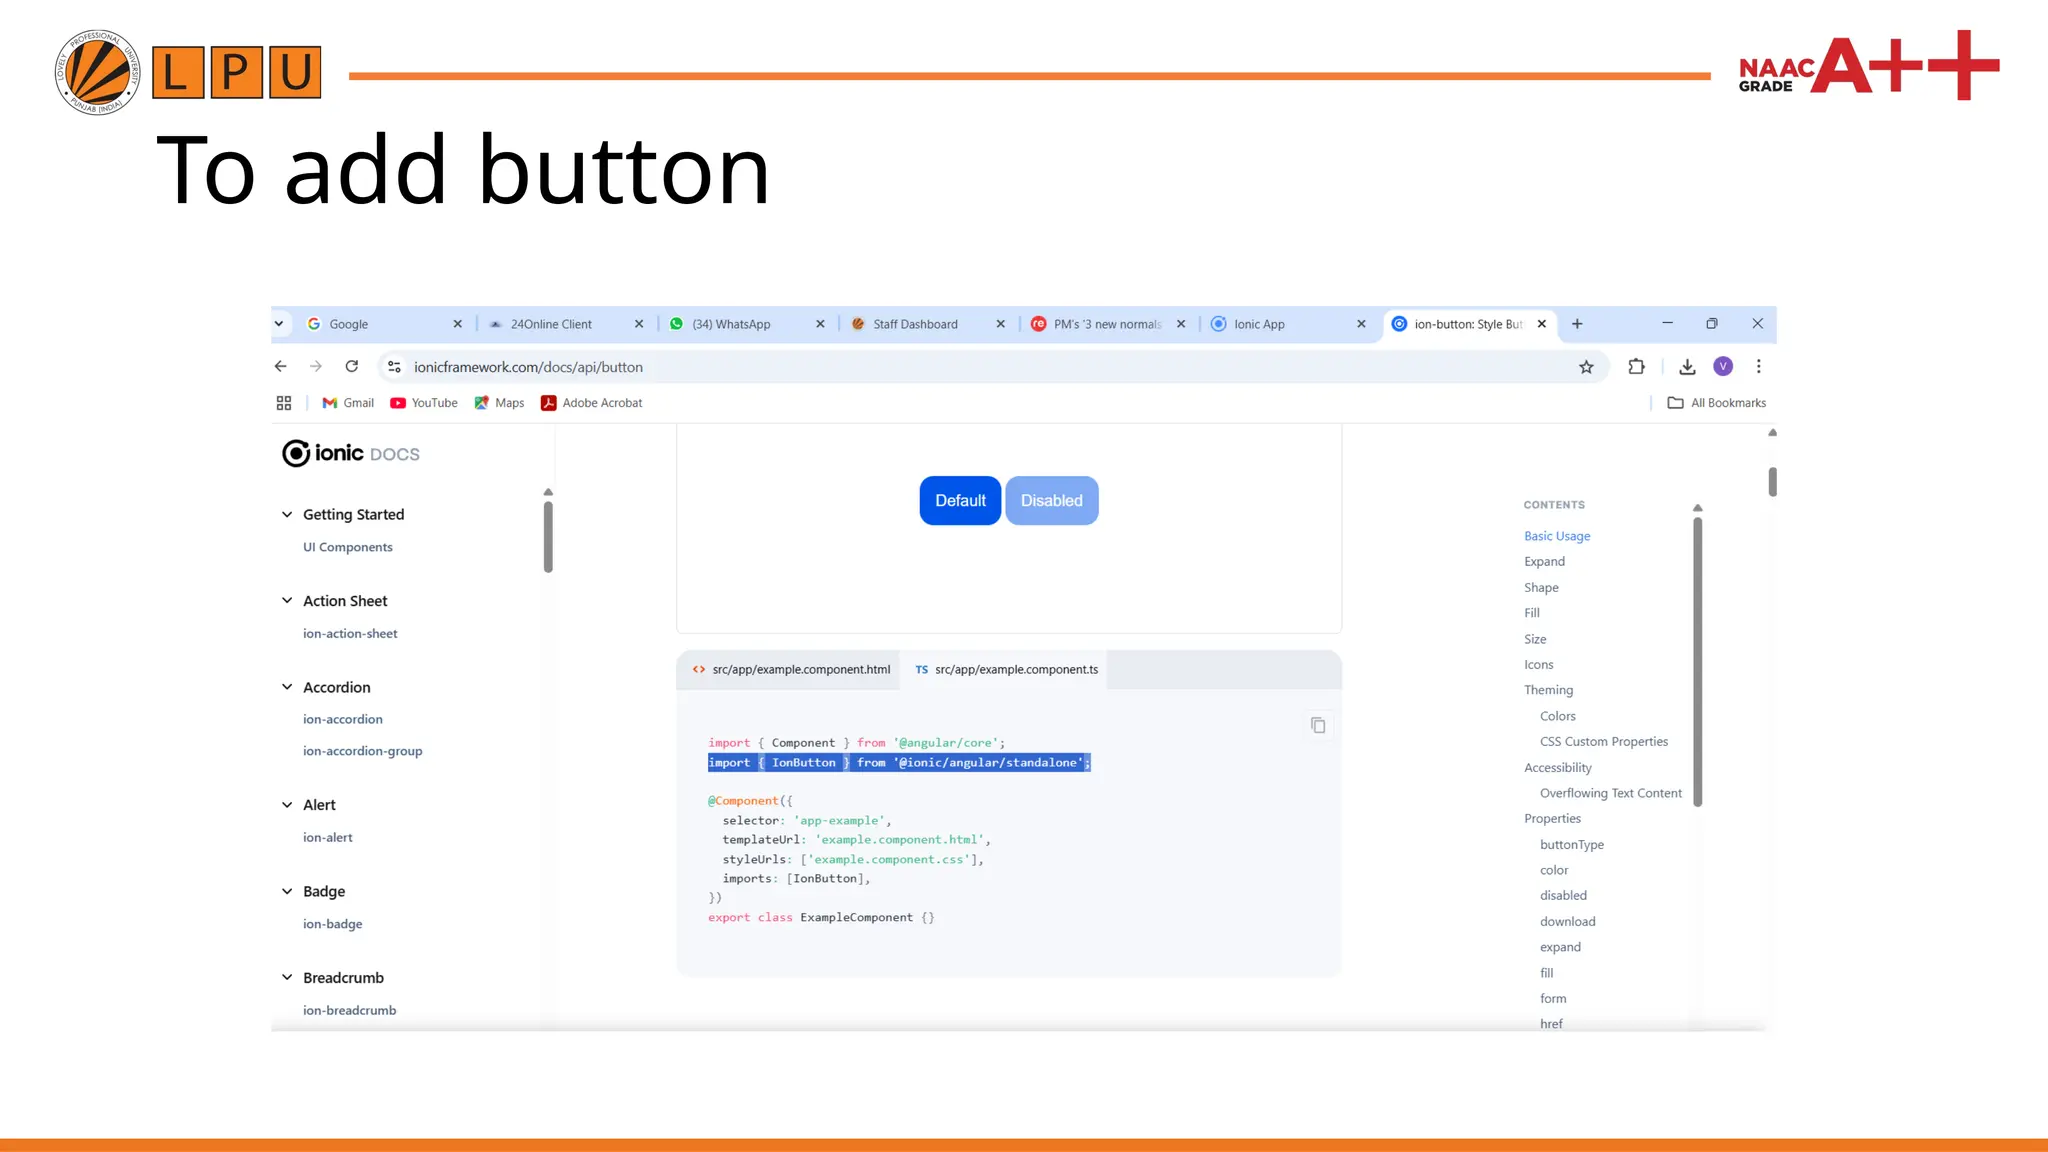Open the browser extensions puzzle icon

pyautogui.click(x=1636, y=367)
